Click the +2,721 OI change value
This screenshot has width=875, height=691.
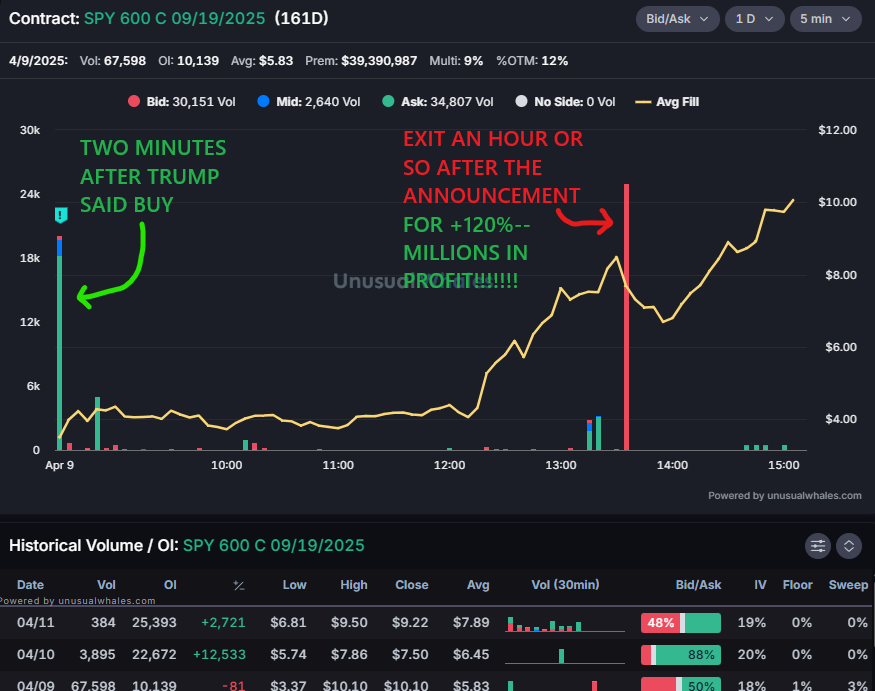[x=223, y=622]
